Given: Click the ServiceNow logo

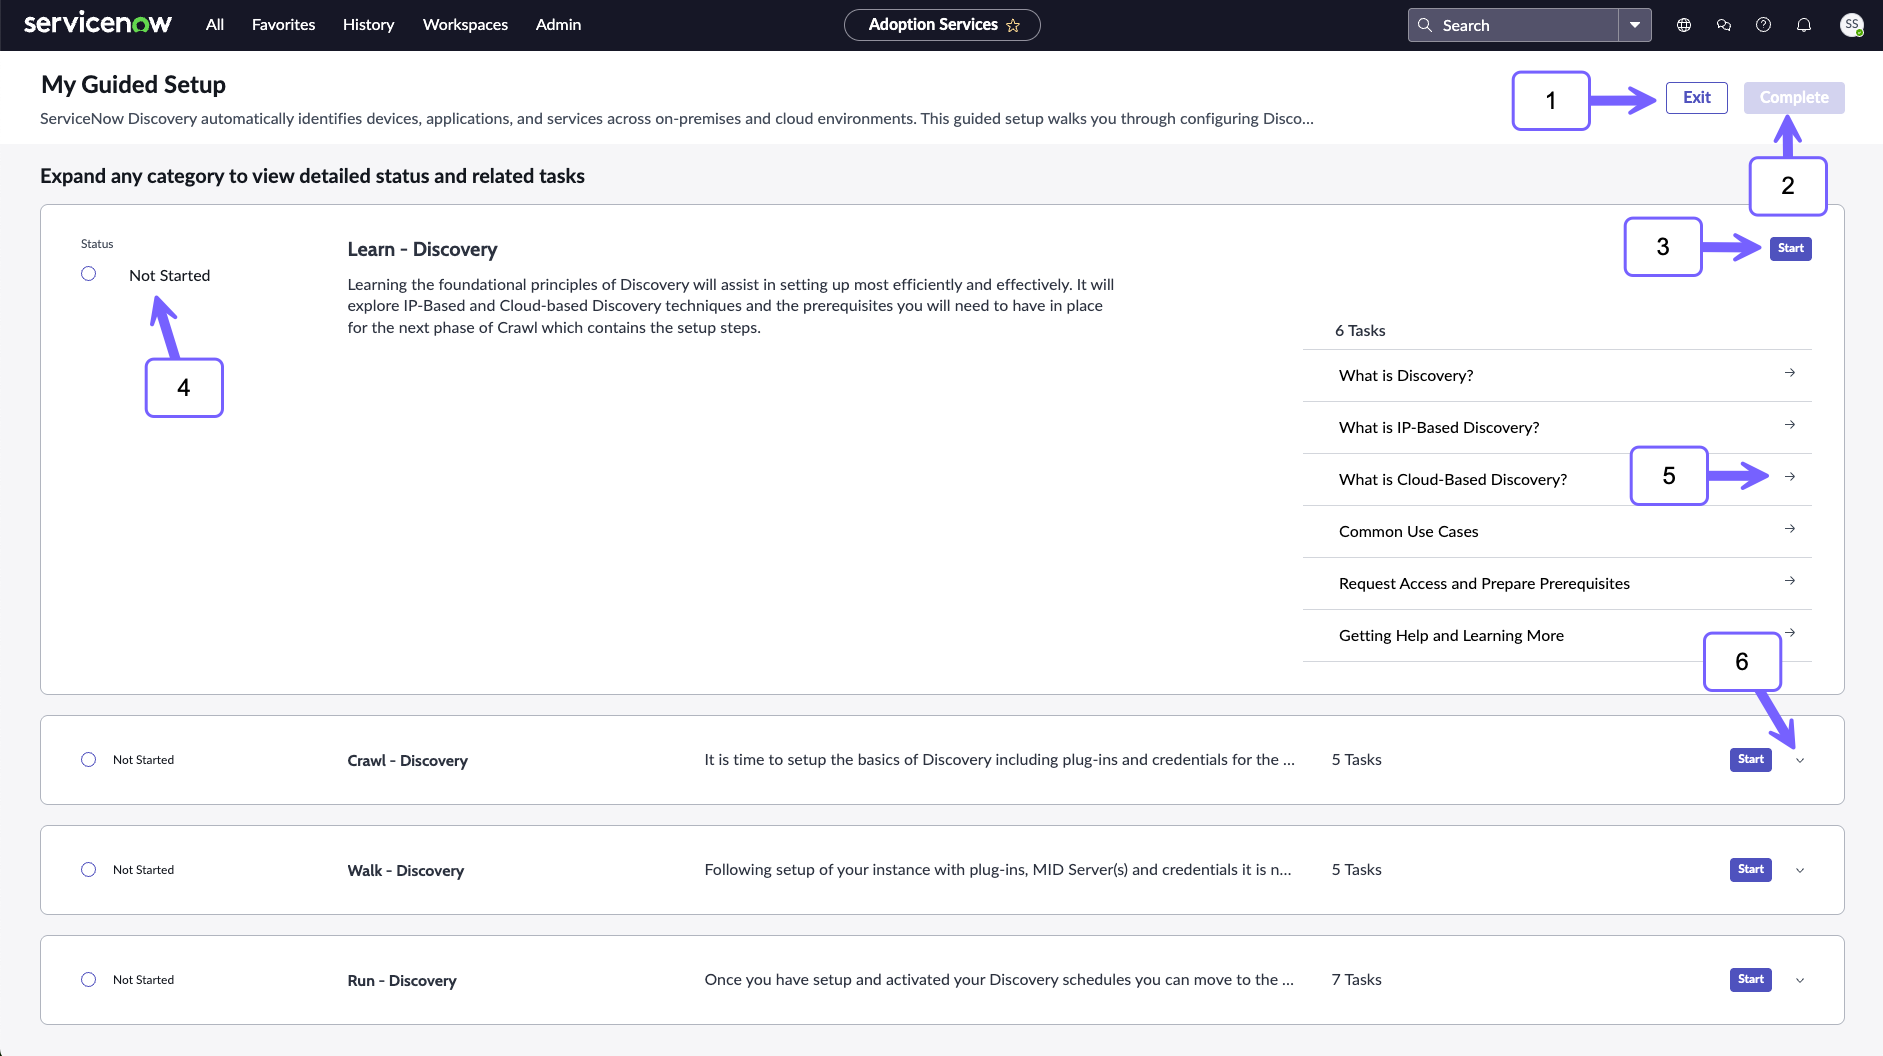Looking at the screenshot, I should click(97, 24).
